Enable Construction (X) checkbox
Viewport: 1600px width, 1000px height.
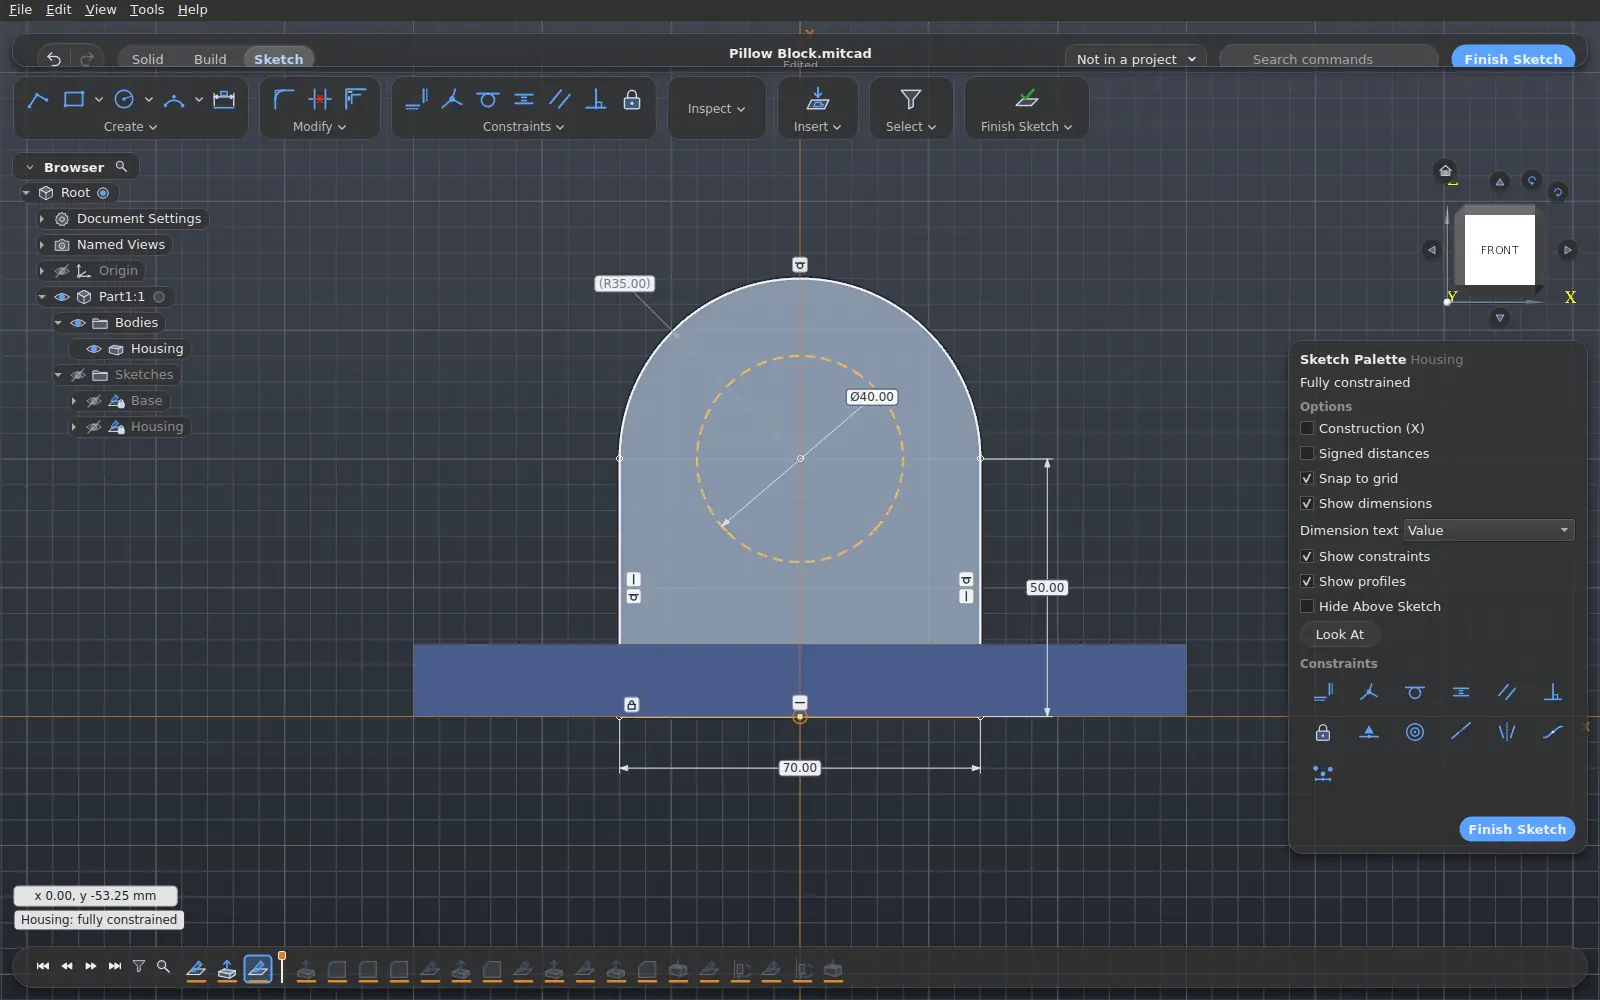click(1307, 428)
